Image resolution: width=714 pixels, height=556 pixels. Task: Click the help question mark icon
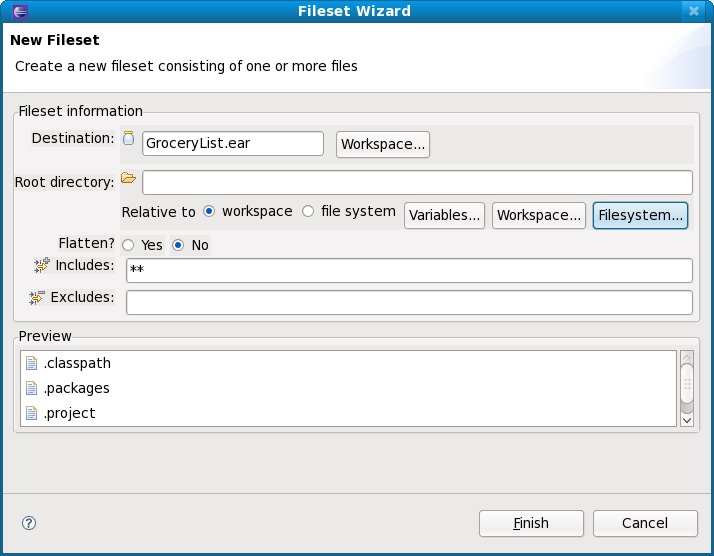29,523
